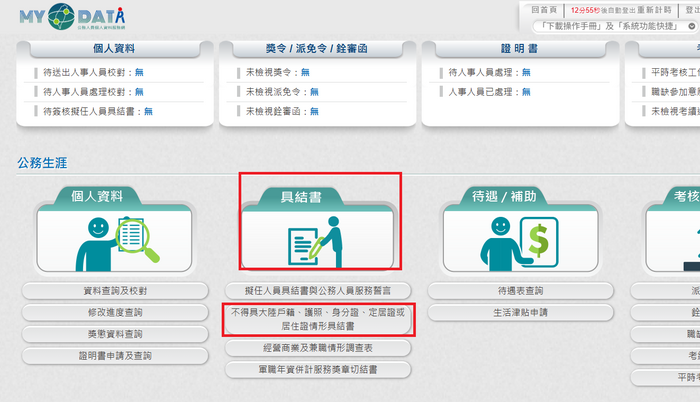Viewport: 700px width, 402px height.
Task: Open the 個人資料 folder icon
Action: 115,230
